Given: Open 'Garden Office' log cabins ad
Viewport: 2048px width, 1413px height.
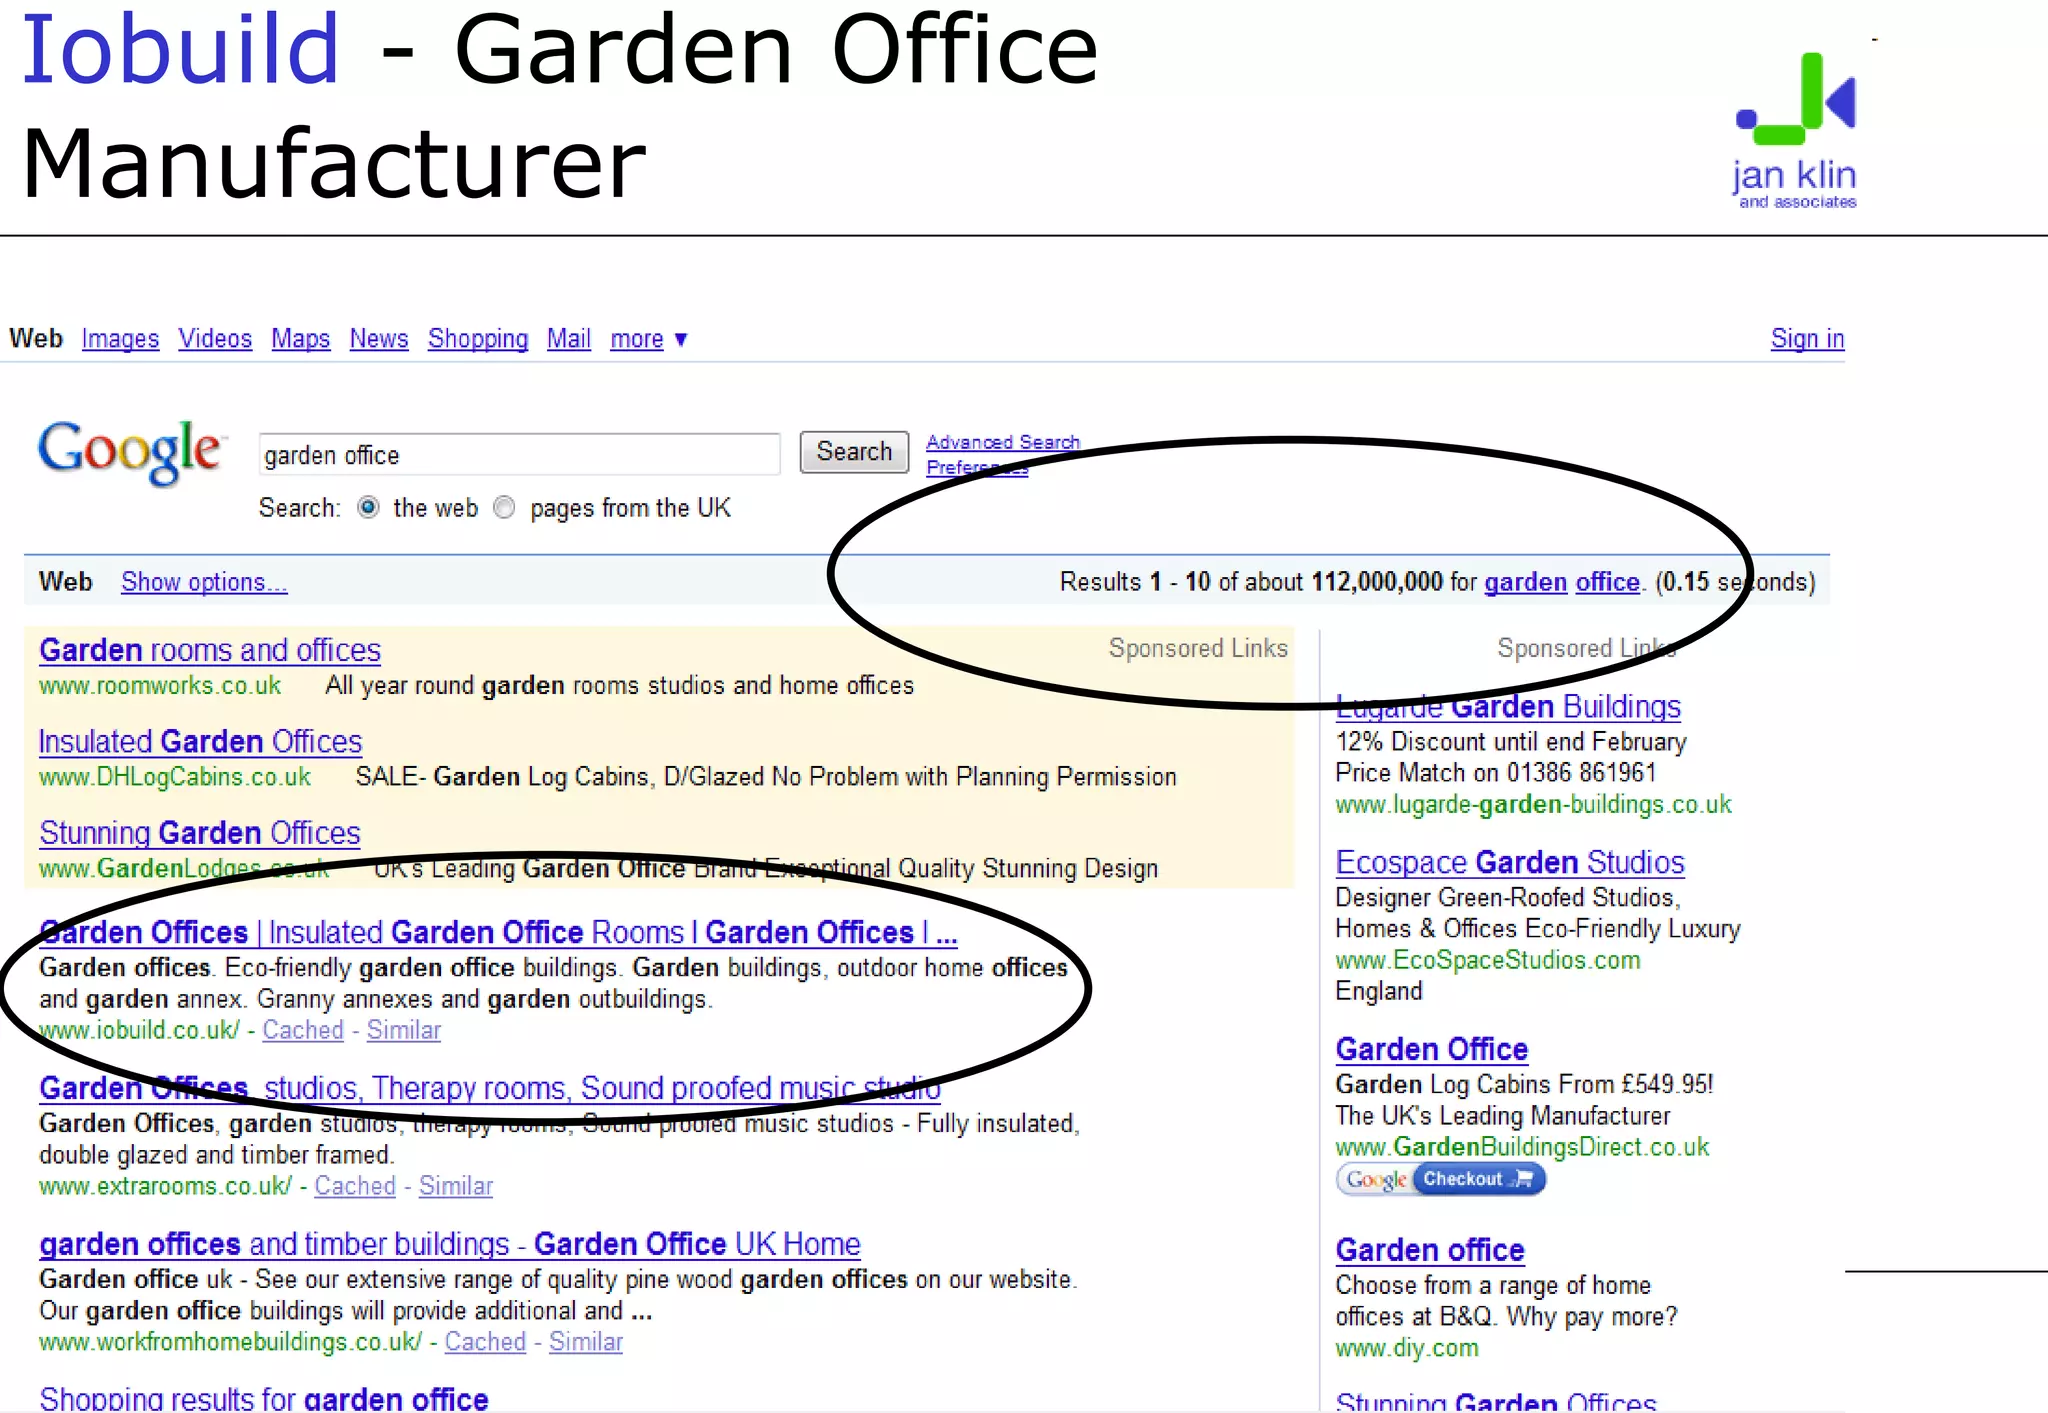Looking at the screenshot, I should coord(1432,1049).
